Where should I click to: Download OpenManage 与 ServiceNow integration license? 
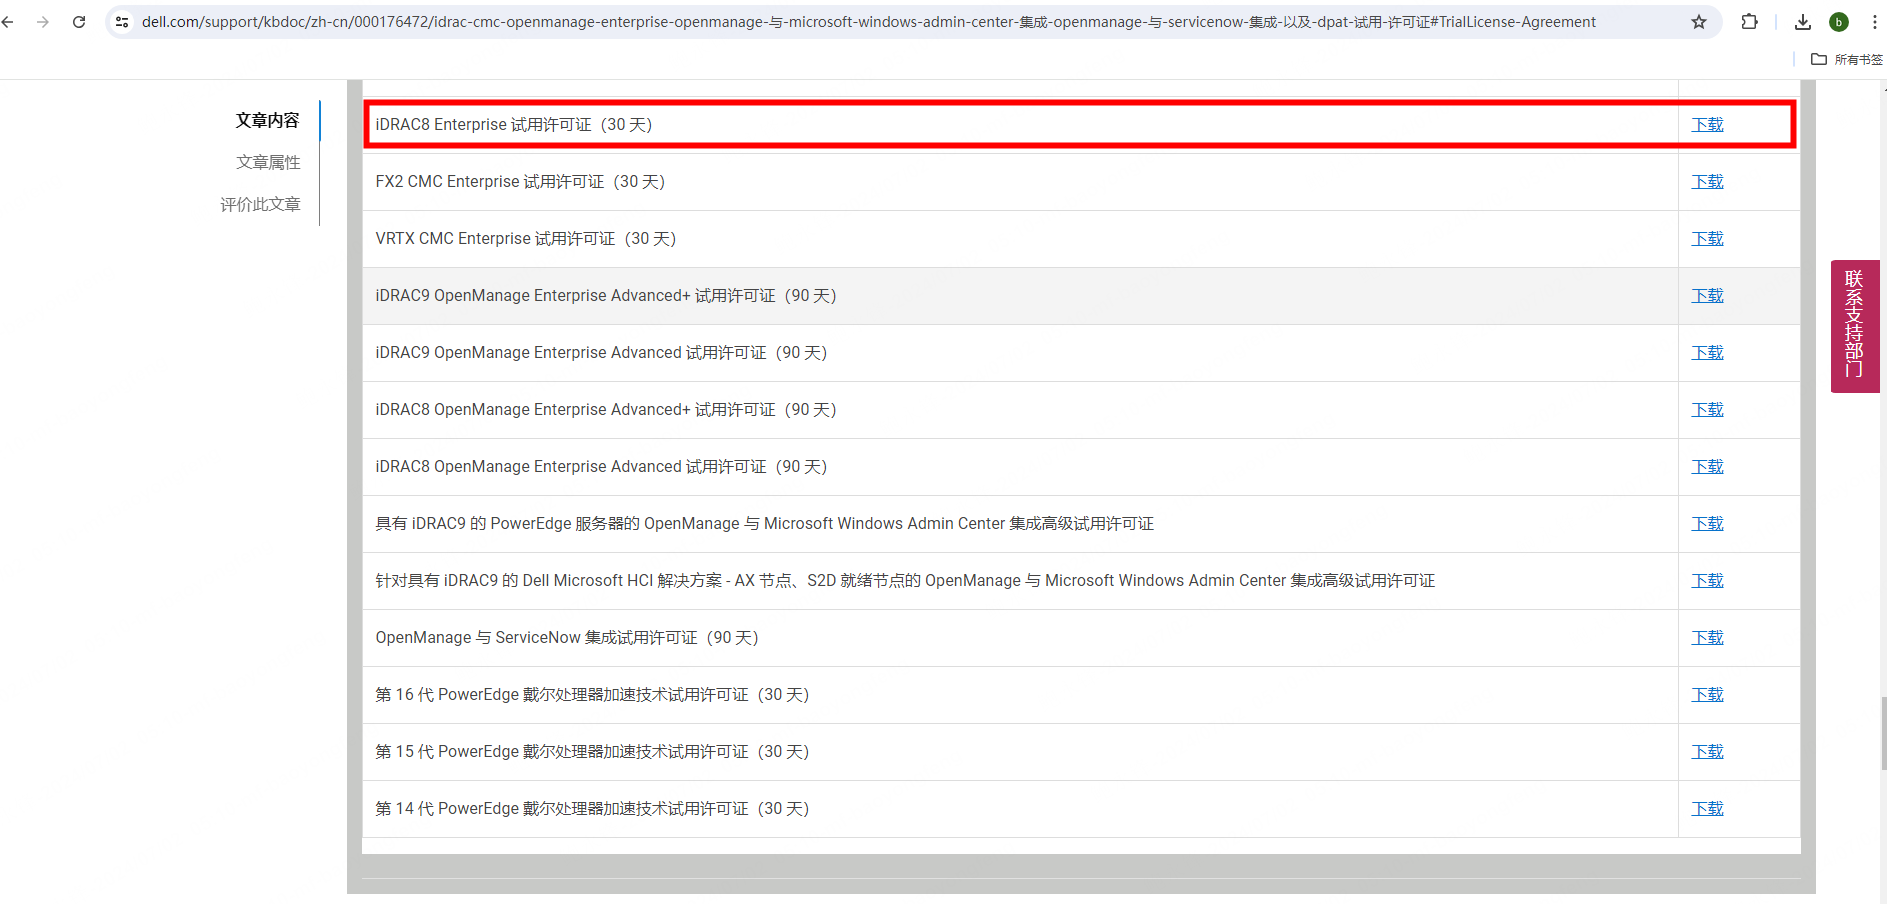1707,637
